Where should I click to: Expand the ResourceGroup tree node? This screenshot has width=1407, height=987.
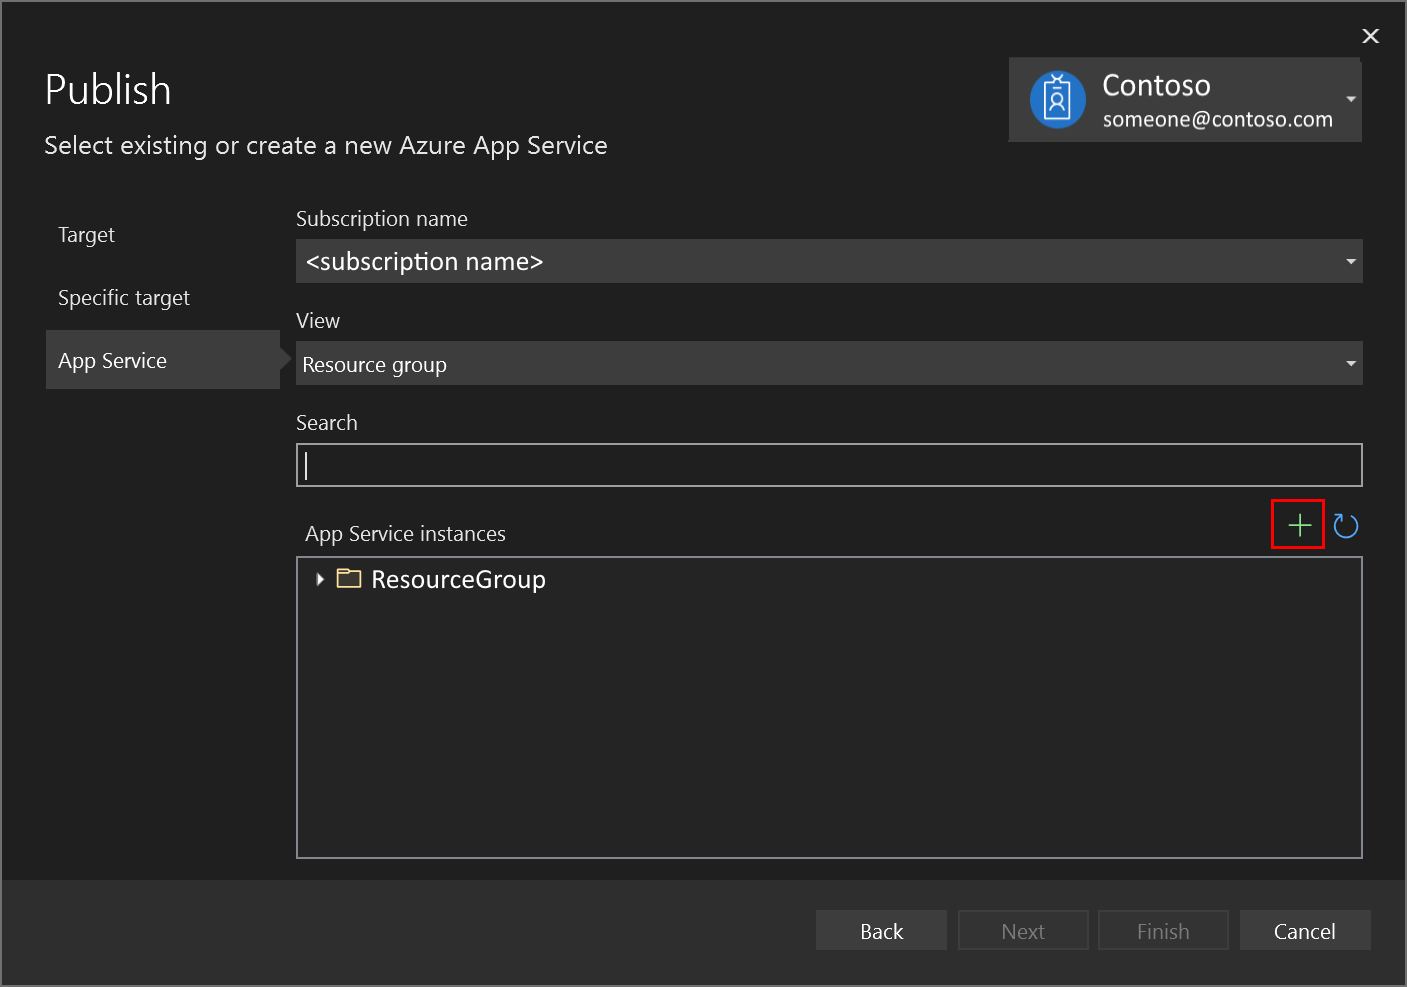(x=318, y=578)
